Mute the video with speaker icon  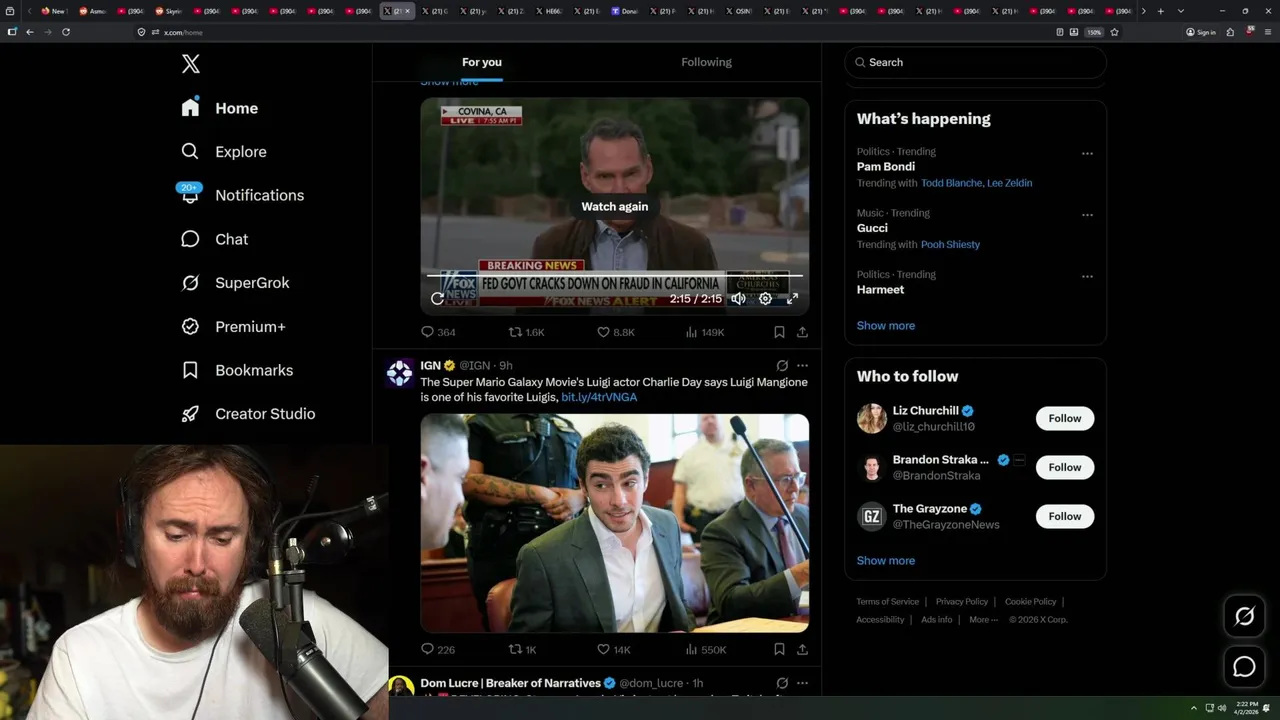point(738,298)
